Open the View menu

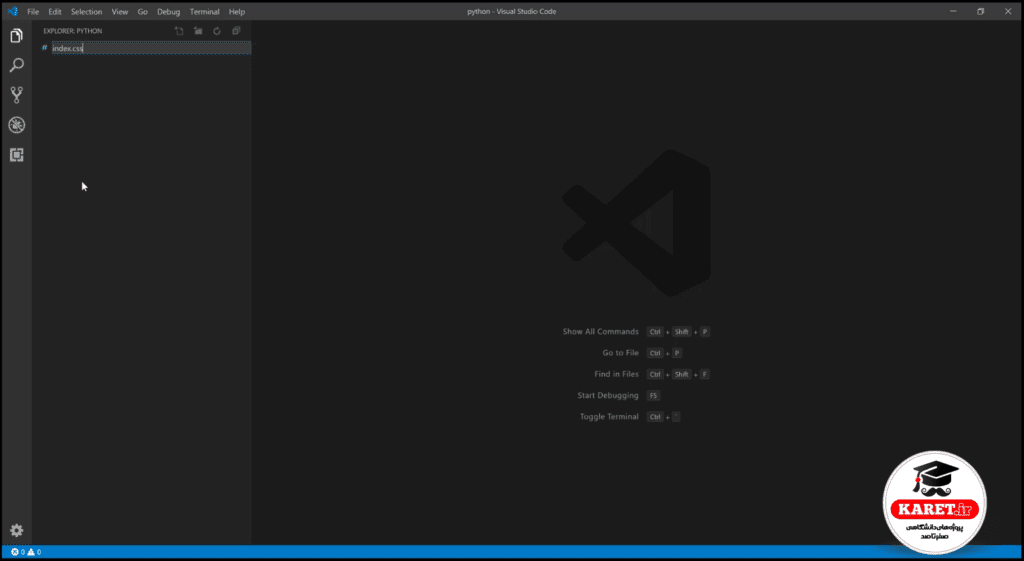click(120, 12)
